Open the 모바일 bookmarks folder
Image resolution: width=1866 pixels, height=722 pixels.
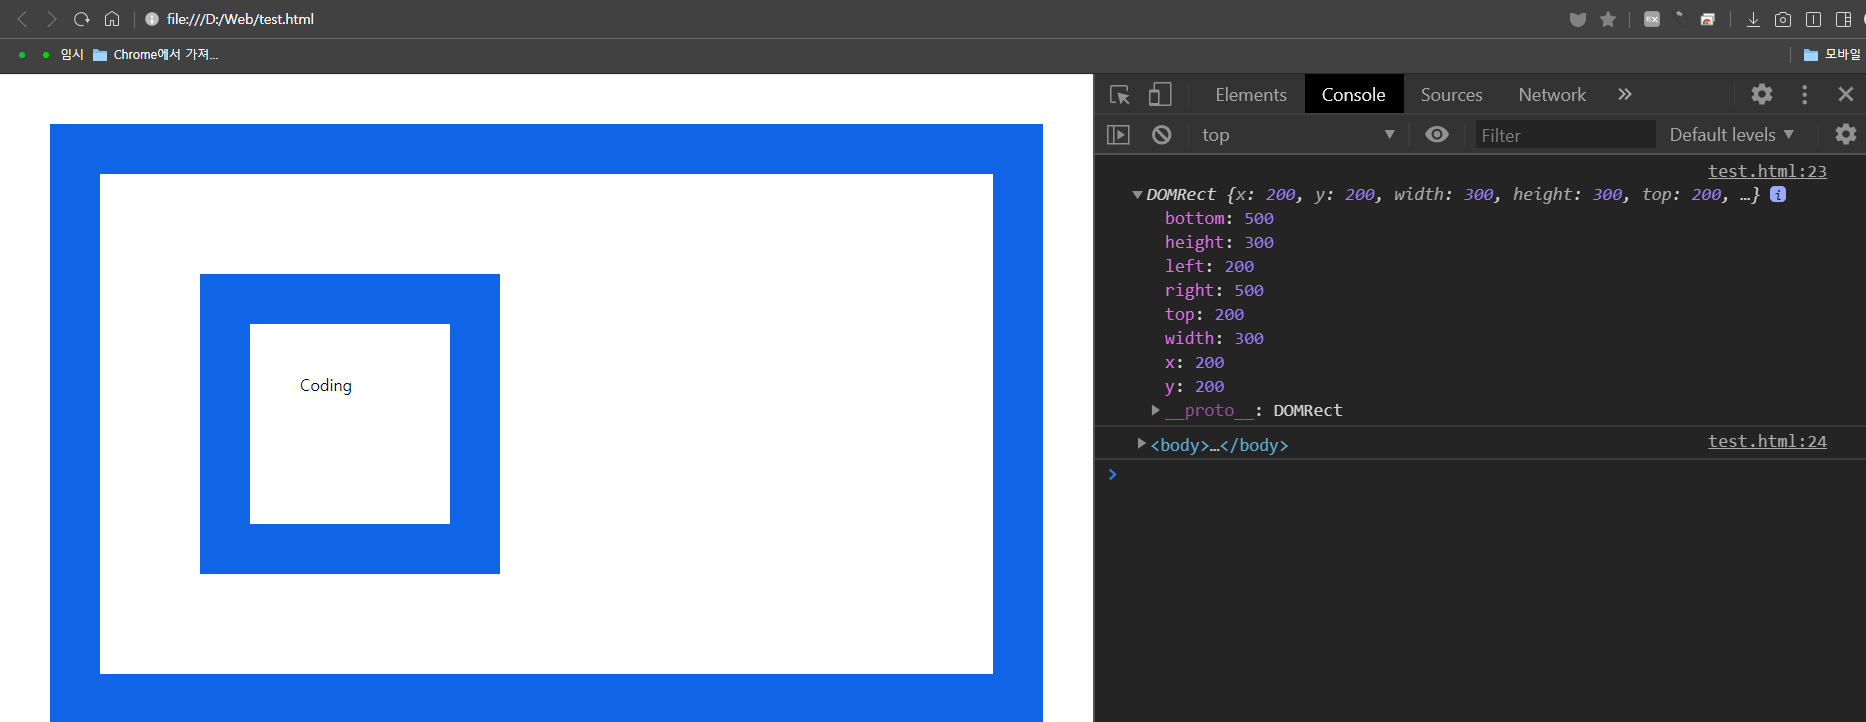click(1832, 54)
